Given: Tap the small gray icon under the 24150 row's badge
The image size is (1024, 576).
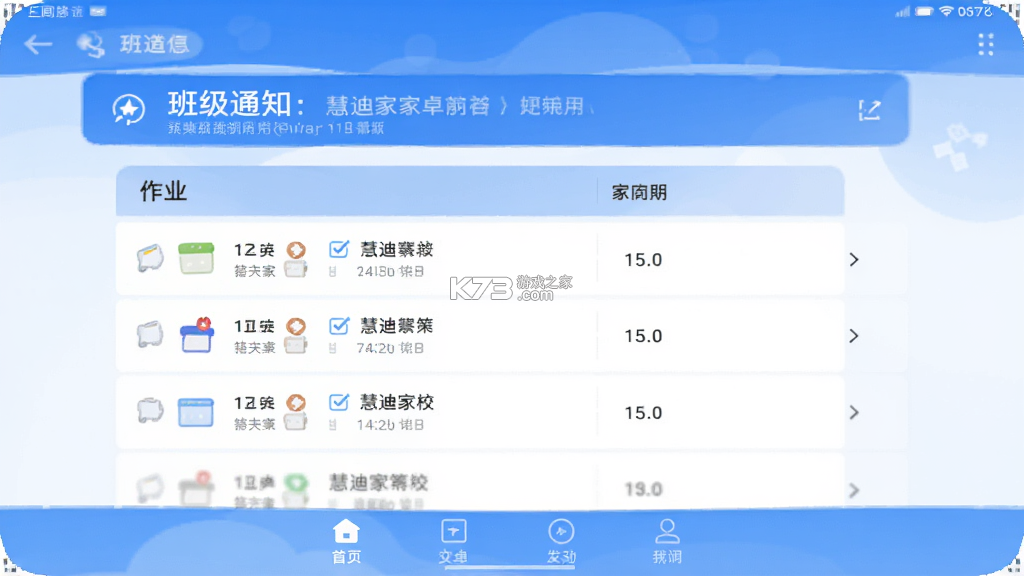Looking at the screenshot, I should click(296, 269).
